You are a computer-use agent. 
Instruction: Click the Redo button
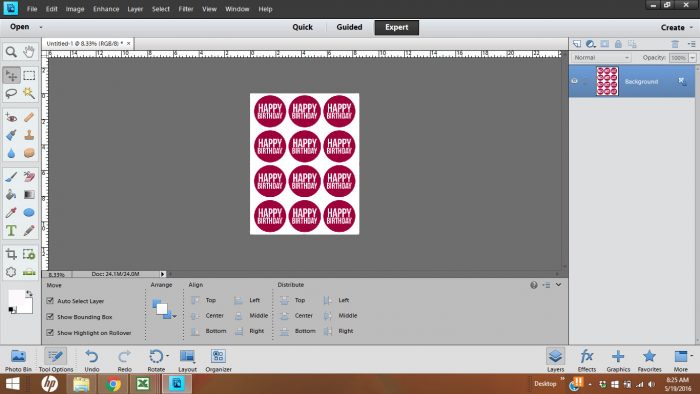click(125, 361)
